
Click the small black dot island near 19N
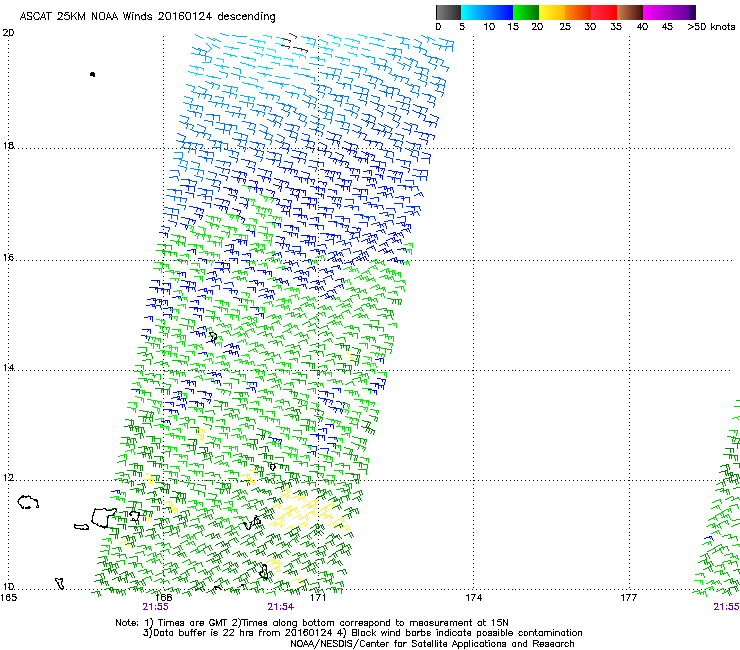tap(92, 74)
